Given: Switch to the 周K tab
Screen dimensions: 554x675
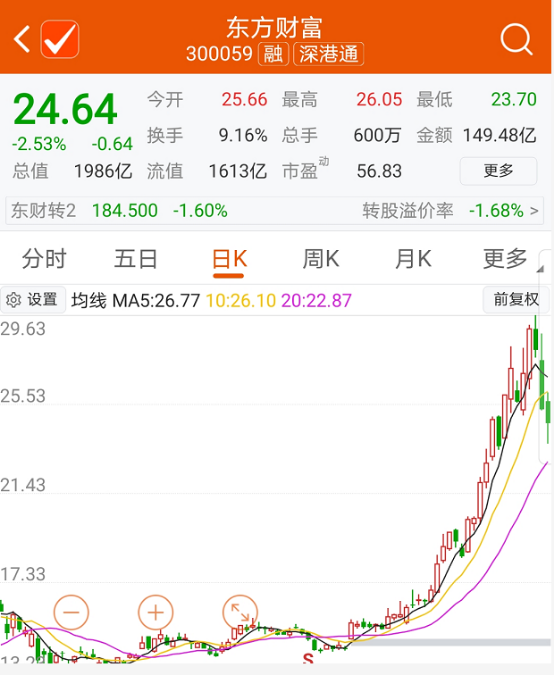Looking at the screenshot, I should (321, 259).
